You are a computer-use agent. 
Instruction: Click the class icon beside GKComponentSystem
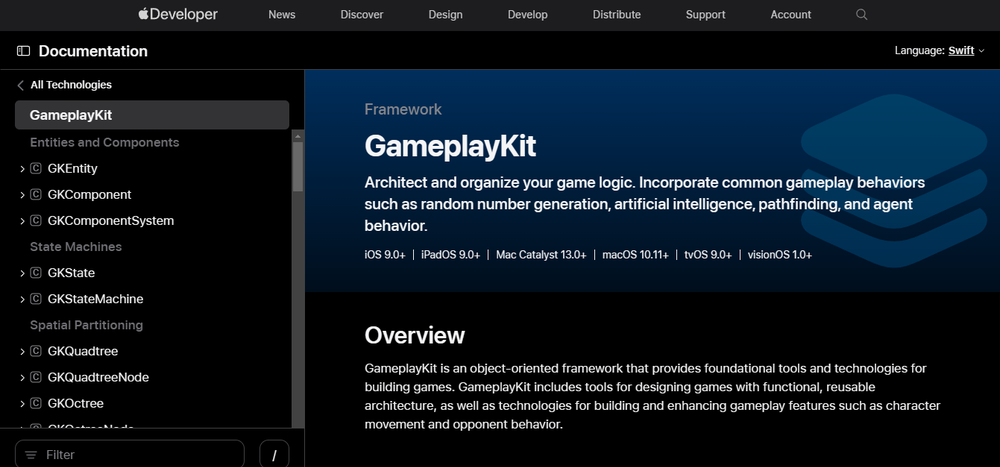pyautogui.click(x=36, y=221)
